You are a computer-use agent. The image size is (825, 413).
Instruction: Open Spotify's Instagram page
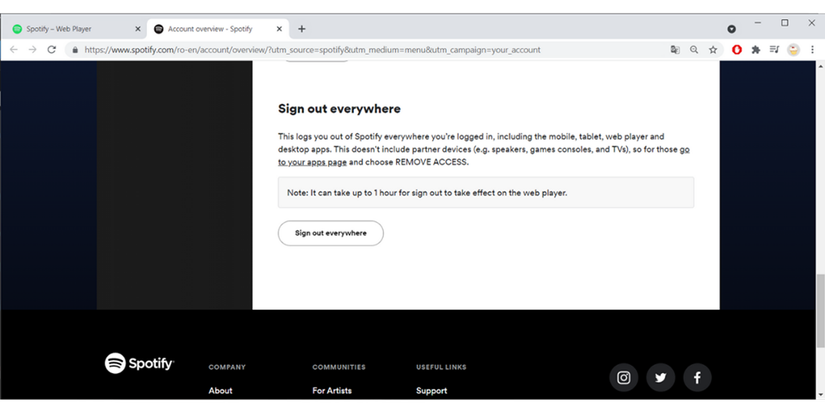click(x=623, y=377)
